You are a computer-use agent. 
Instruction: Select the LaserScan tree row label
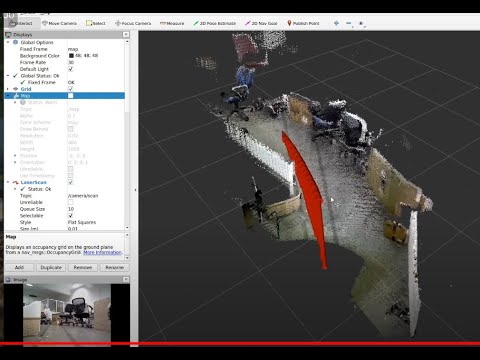(33, 182)
